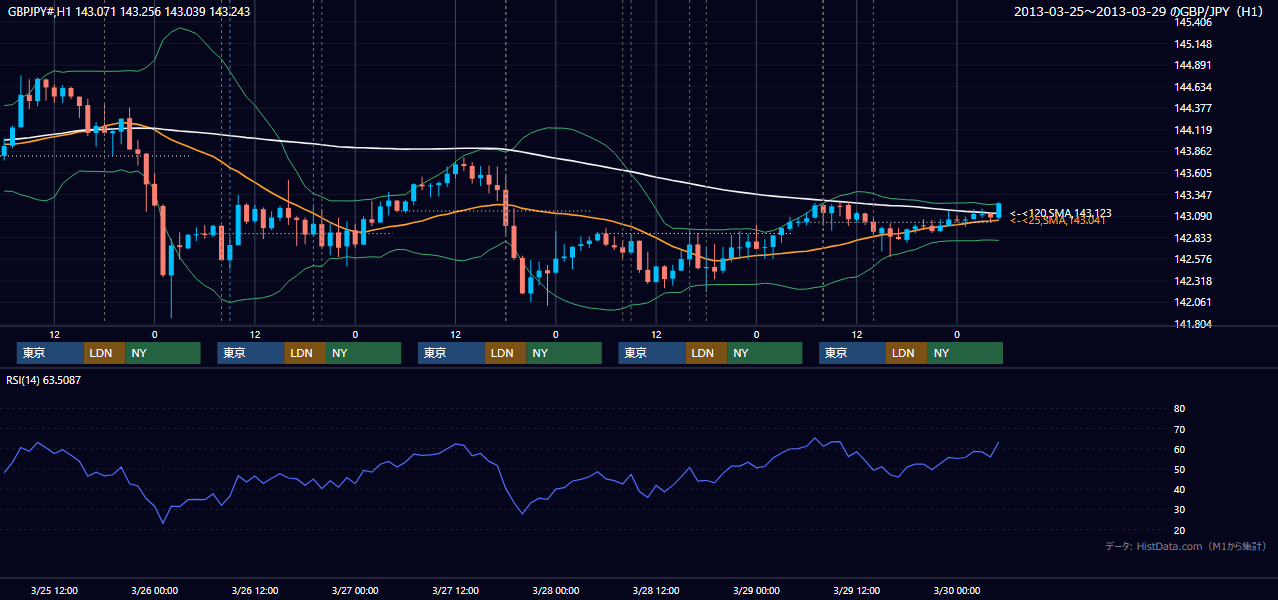Click price axis value 145.148
1278x600 pixels.
(x=1193, y=44)
